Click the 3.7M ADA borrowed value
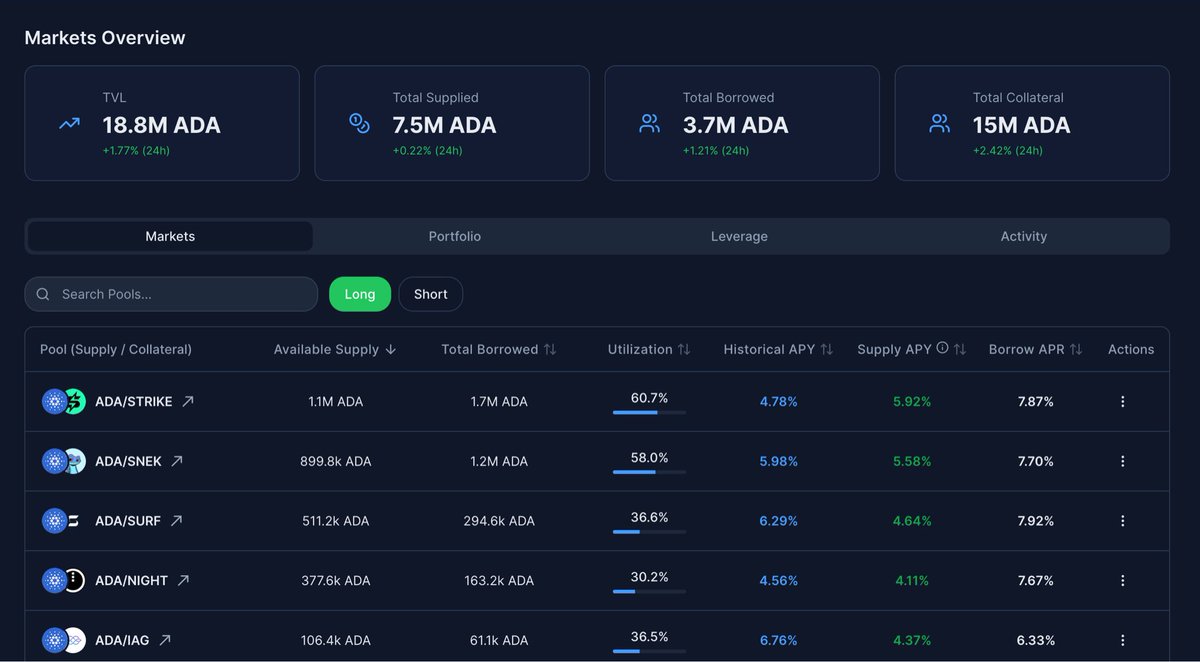 point(736,125)
